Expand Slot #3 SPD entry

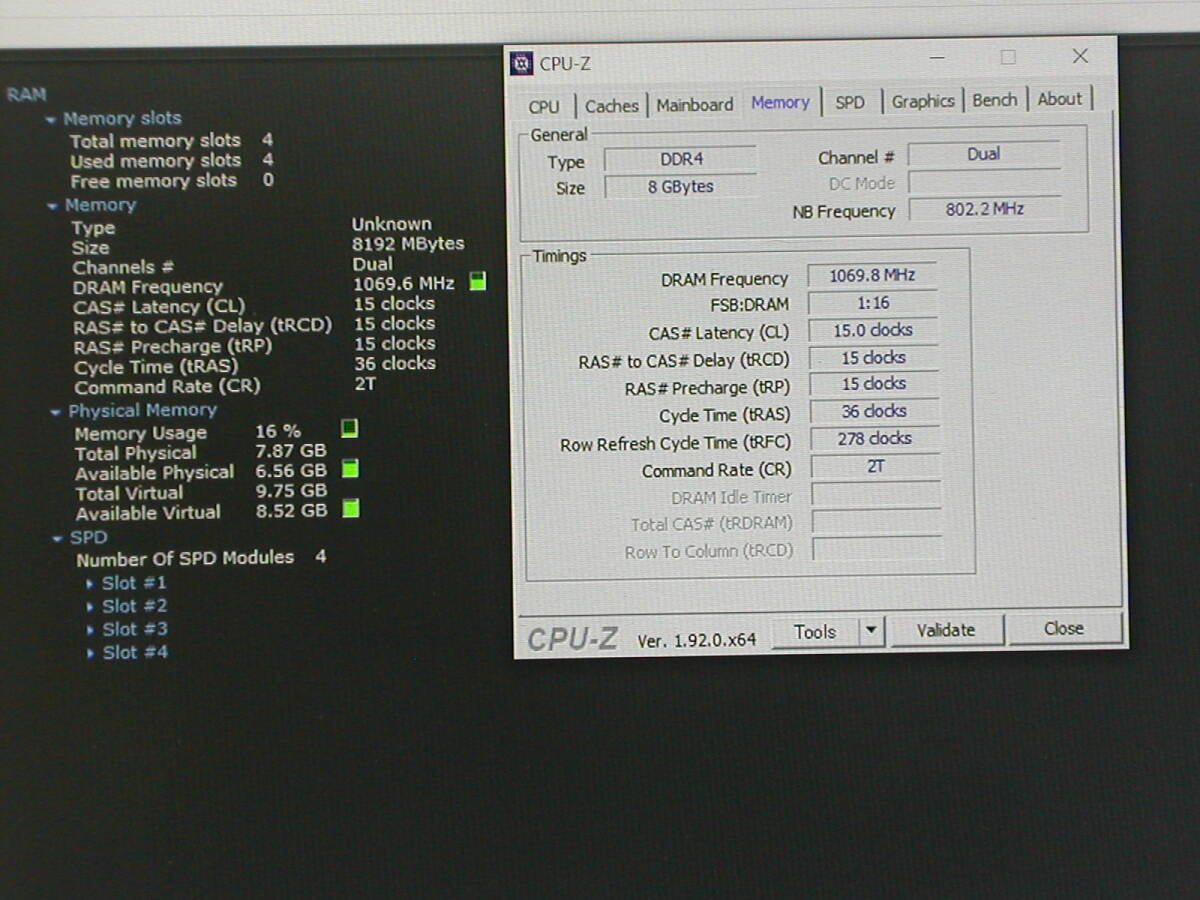(x=90, y=630)
